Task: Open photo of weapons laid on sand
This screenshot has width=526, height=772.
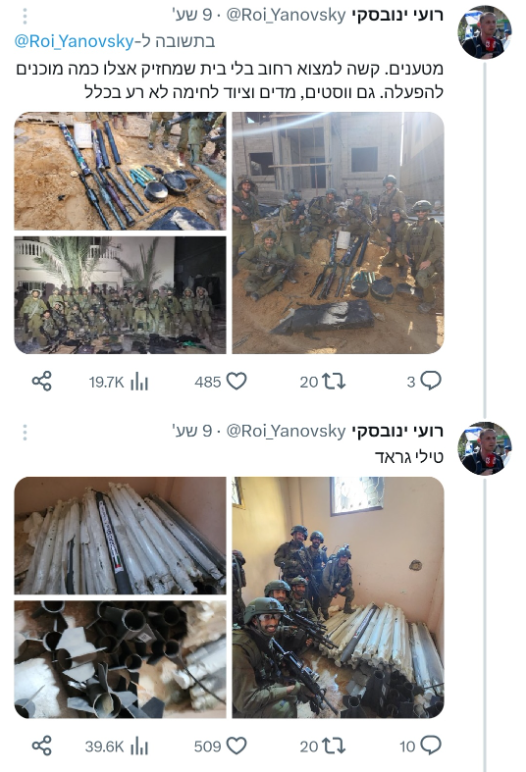Action: [120, 171]
